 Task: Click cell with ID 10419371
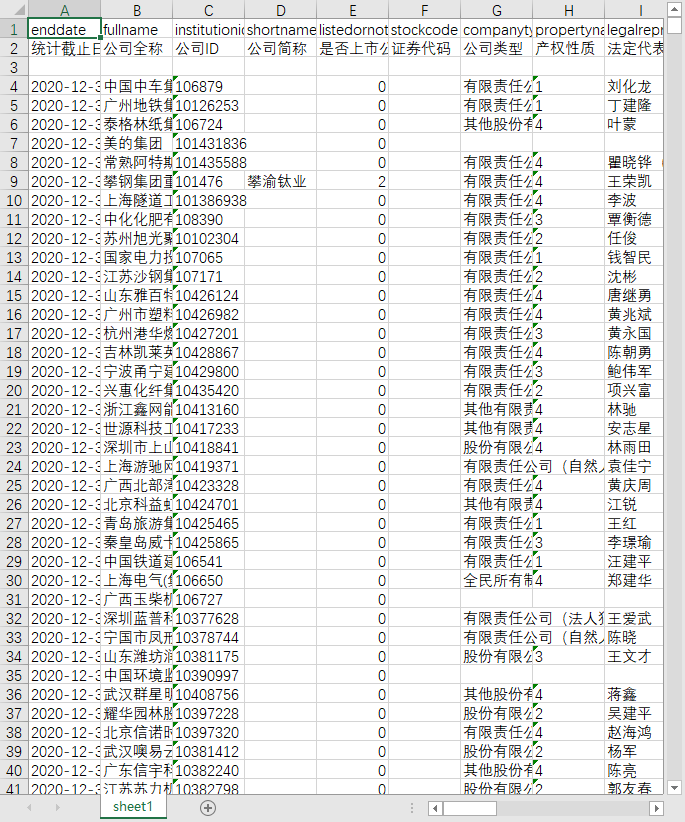[x=209, y=467]
